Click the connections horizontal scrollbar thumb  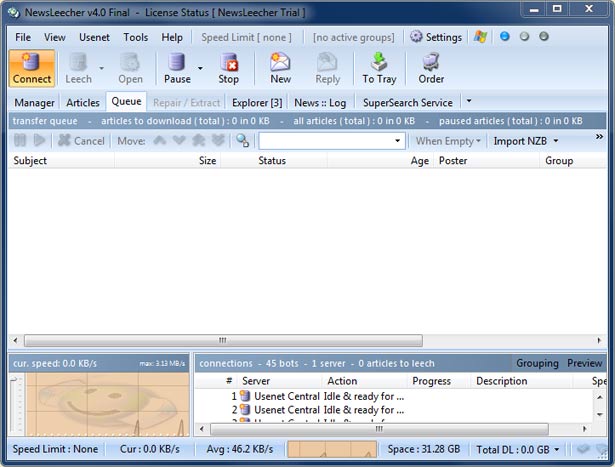379,429
